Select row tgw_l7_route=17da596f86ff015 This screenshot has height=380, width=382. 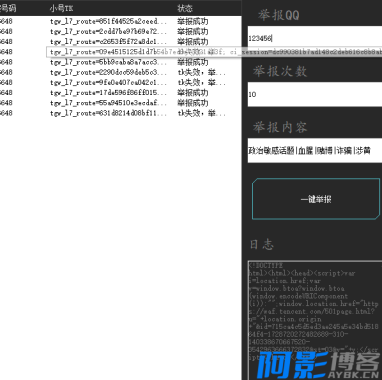[121, 93]
